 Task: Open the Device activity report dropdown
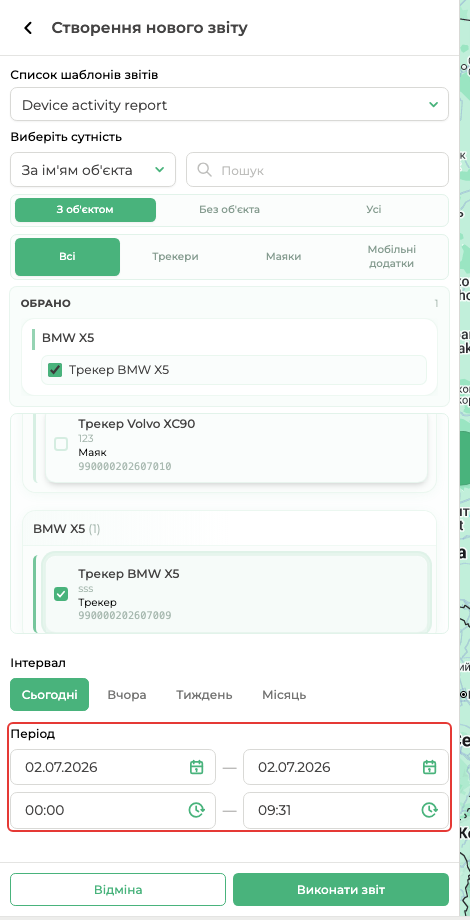tap(229, 105)
